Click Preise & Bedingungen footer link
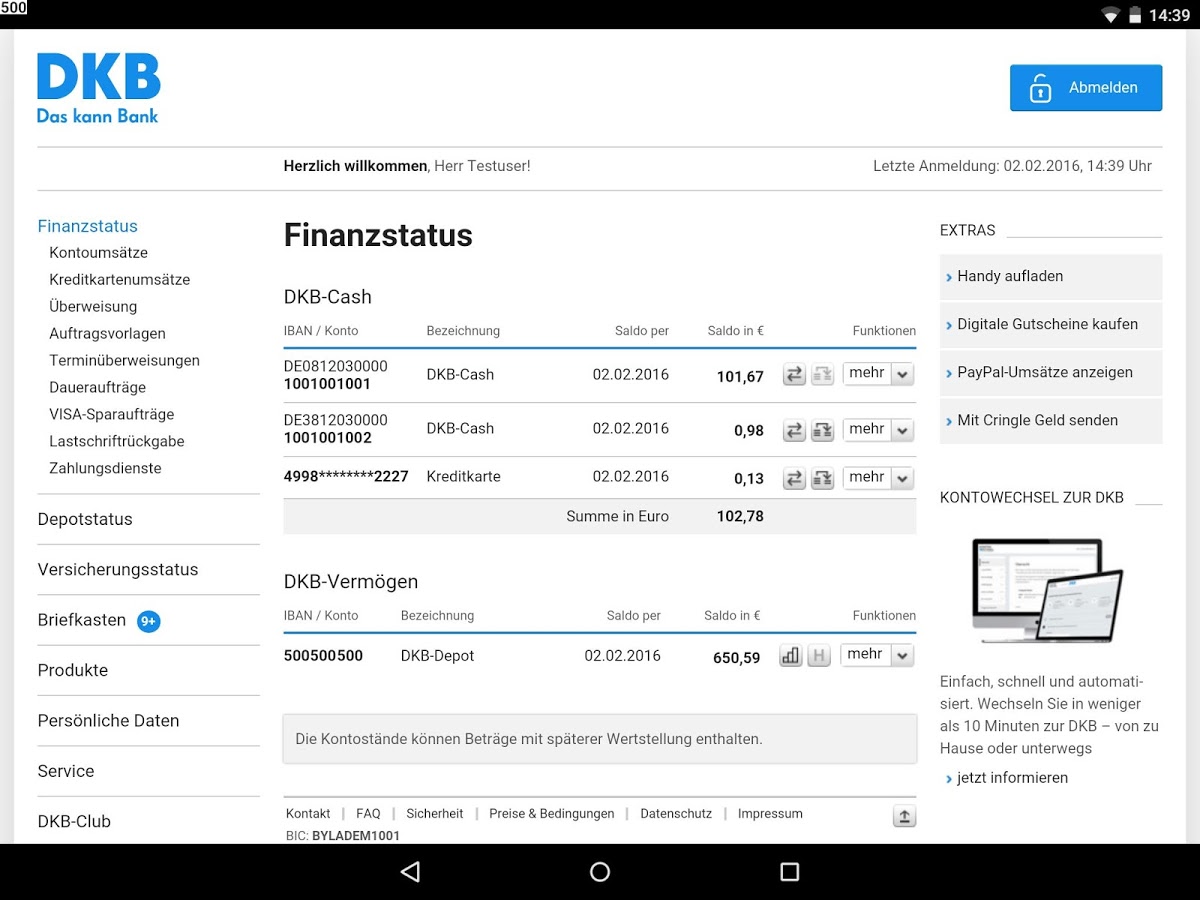1200x900 pixels. tap(552, 814)
